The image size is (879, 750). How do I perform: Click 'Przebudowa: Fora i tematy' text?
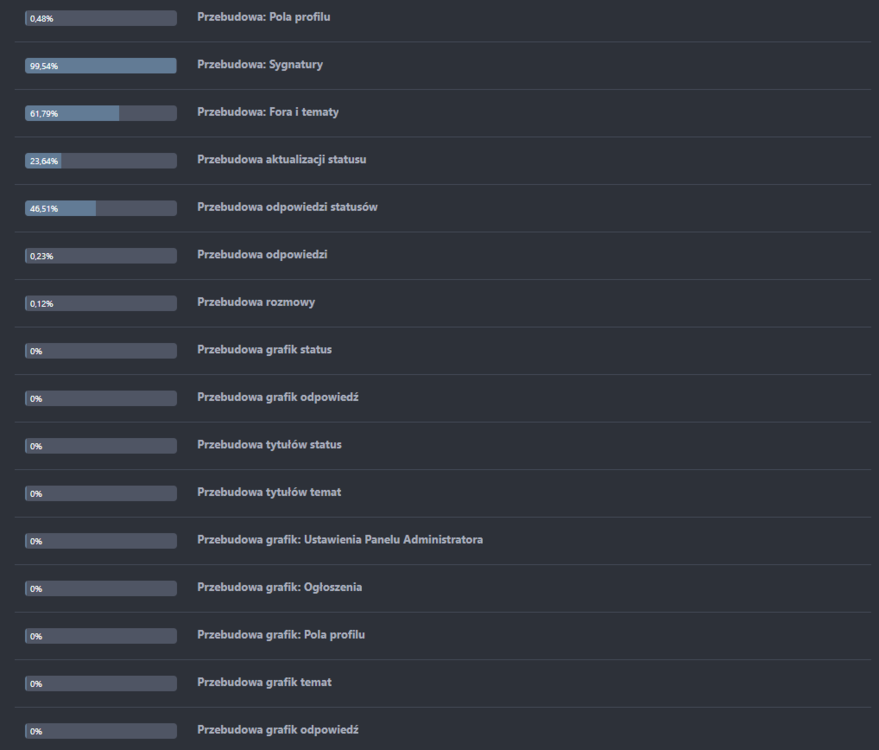coord(268,112)
